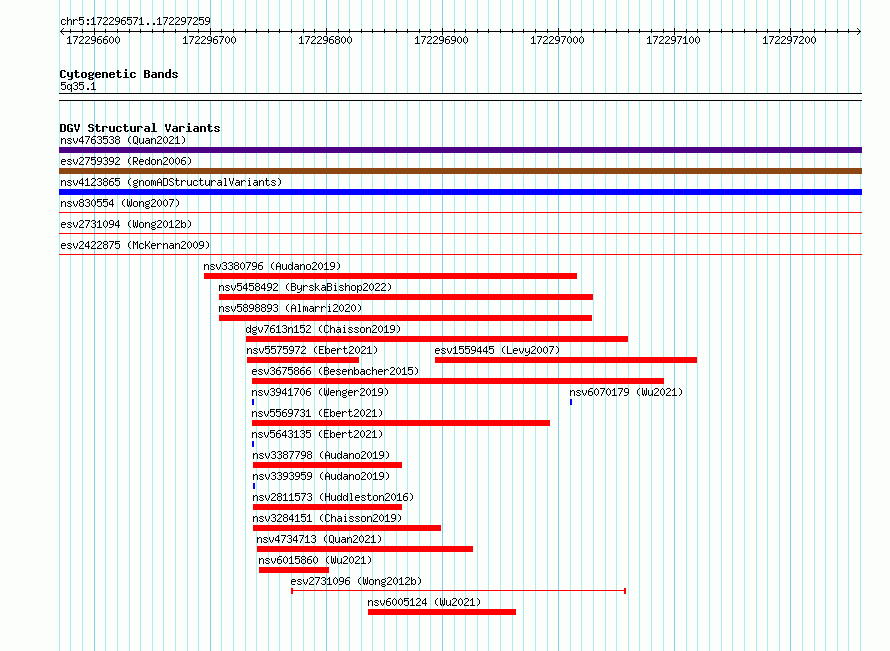Click the esv2731096 (Wong2012b) thin span line

pyautogui.click(x=459, y=591)
